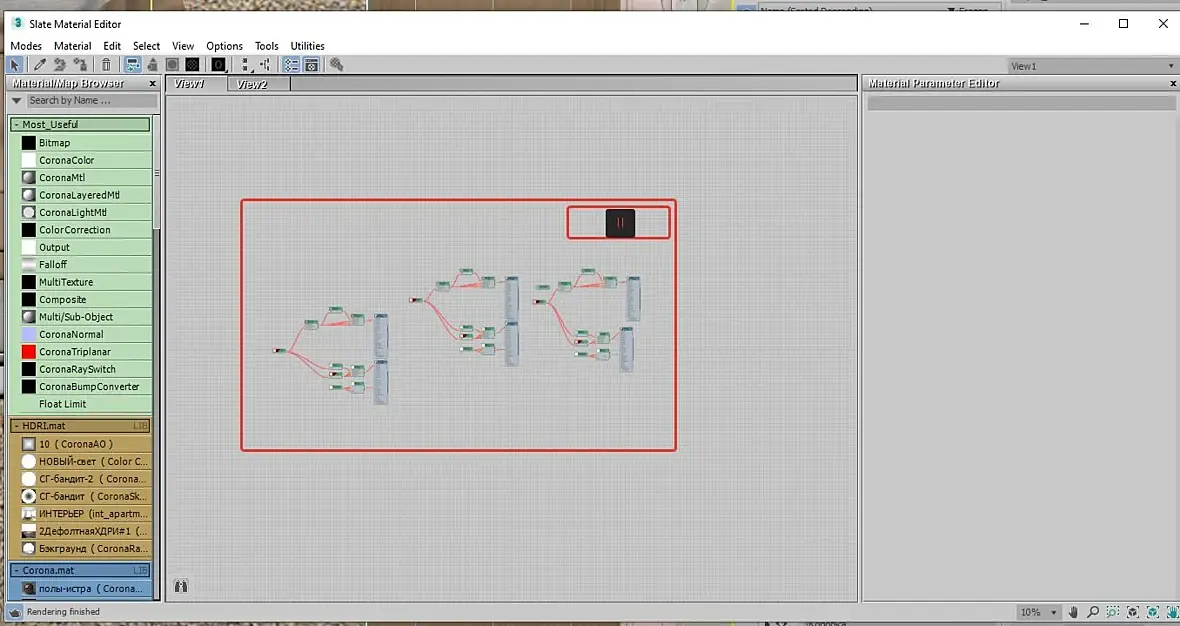Select the CoronaBumpConverter entry
The width and height of the screenshot is (1180, 626).
85,386
